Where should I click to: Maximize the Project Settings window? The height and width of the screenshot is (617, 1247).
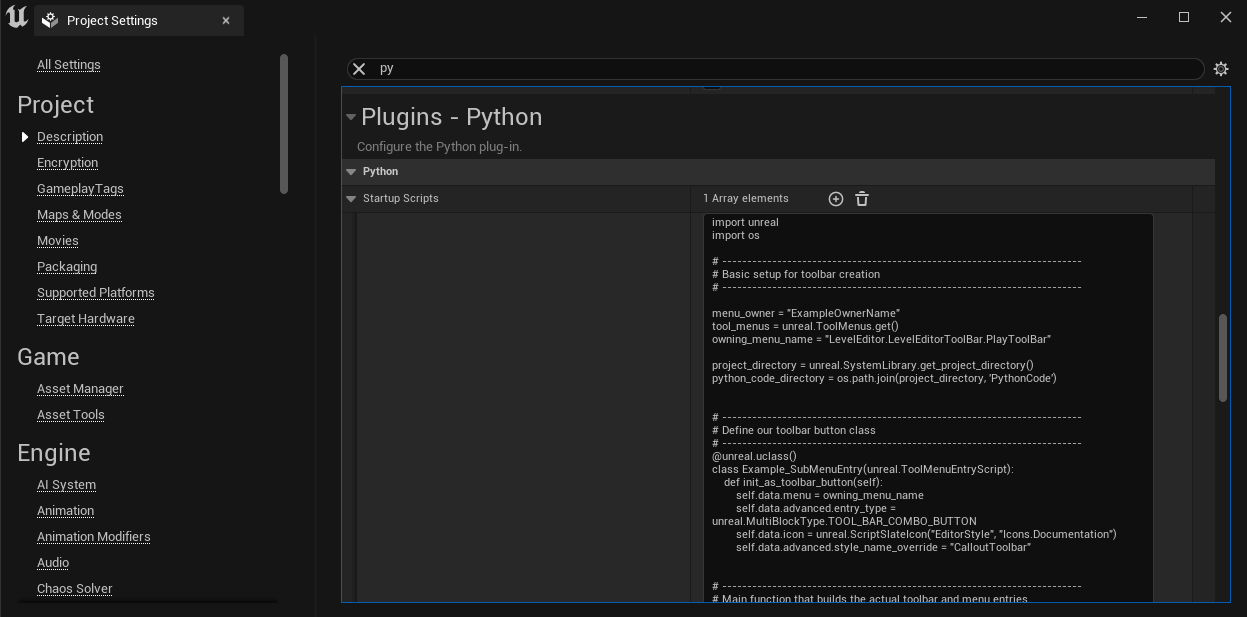(1184, 17)
